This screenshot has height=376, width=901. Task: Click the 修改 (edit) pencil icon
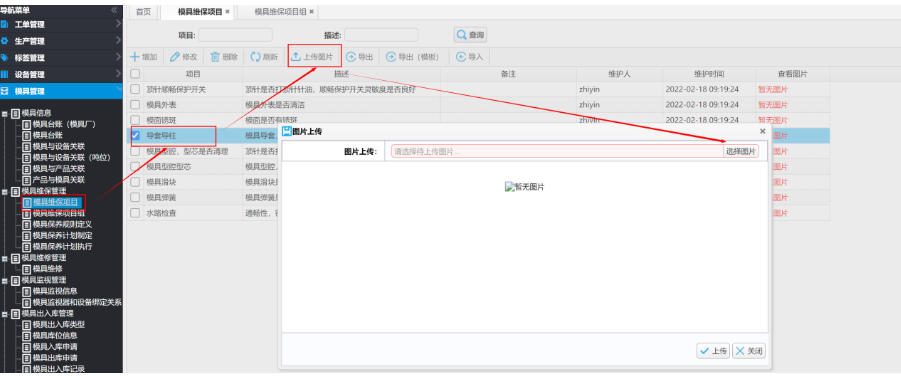175,57
